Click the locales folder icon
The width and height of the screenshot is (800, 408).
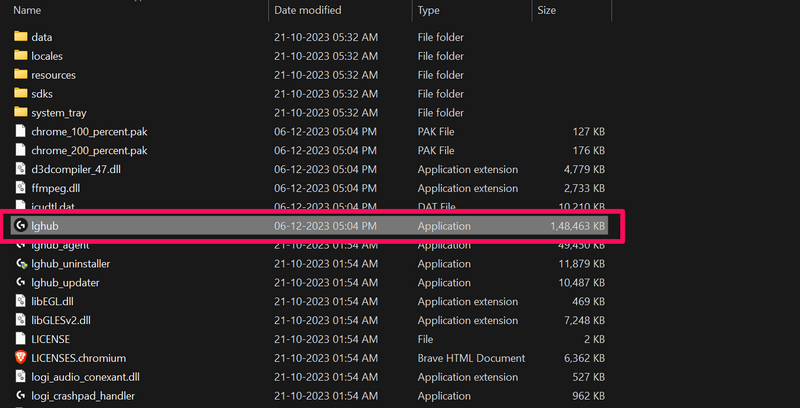pos(20,56)
